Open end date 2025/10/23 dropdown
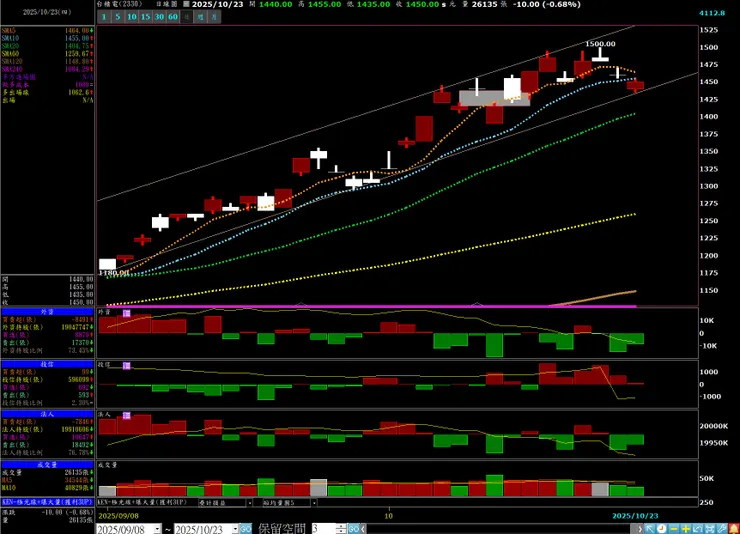The image size is (740, 534). coord(235,529)
